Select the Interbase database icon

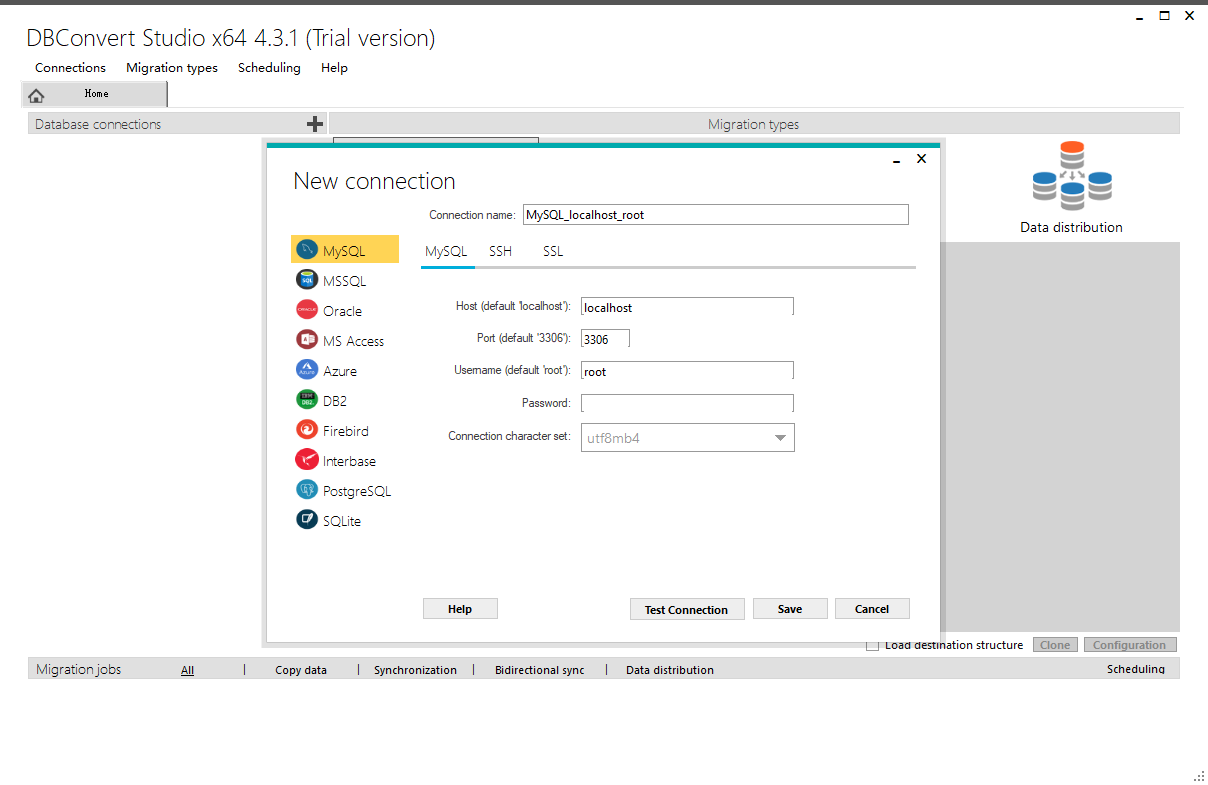tap(307, 460)
